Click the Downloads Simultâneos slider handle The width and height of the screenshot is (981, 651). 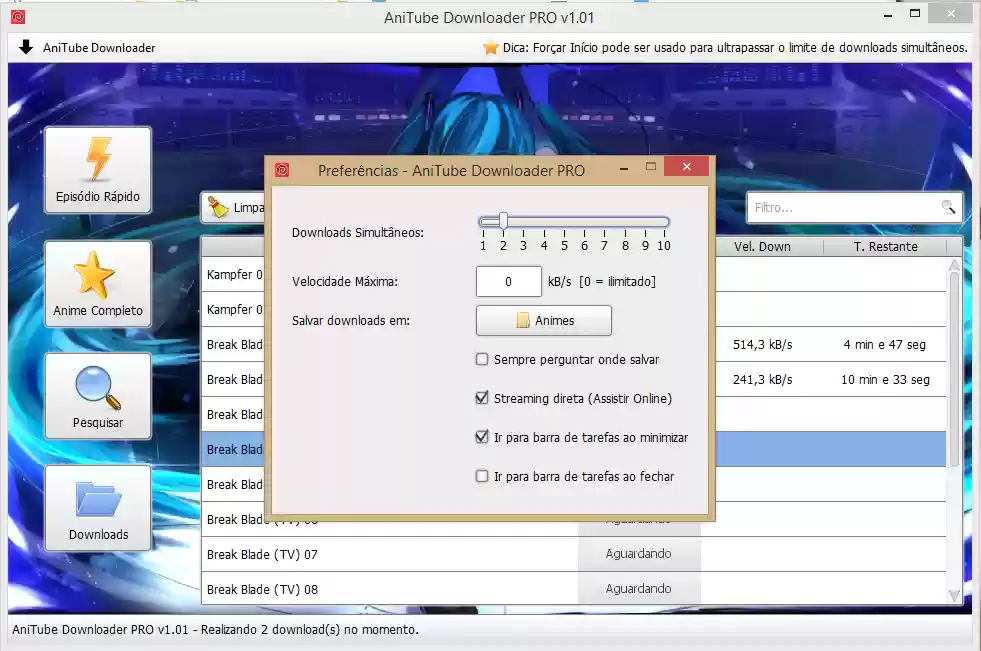tap(503, 221)
